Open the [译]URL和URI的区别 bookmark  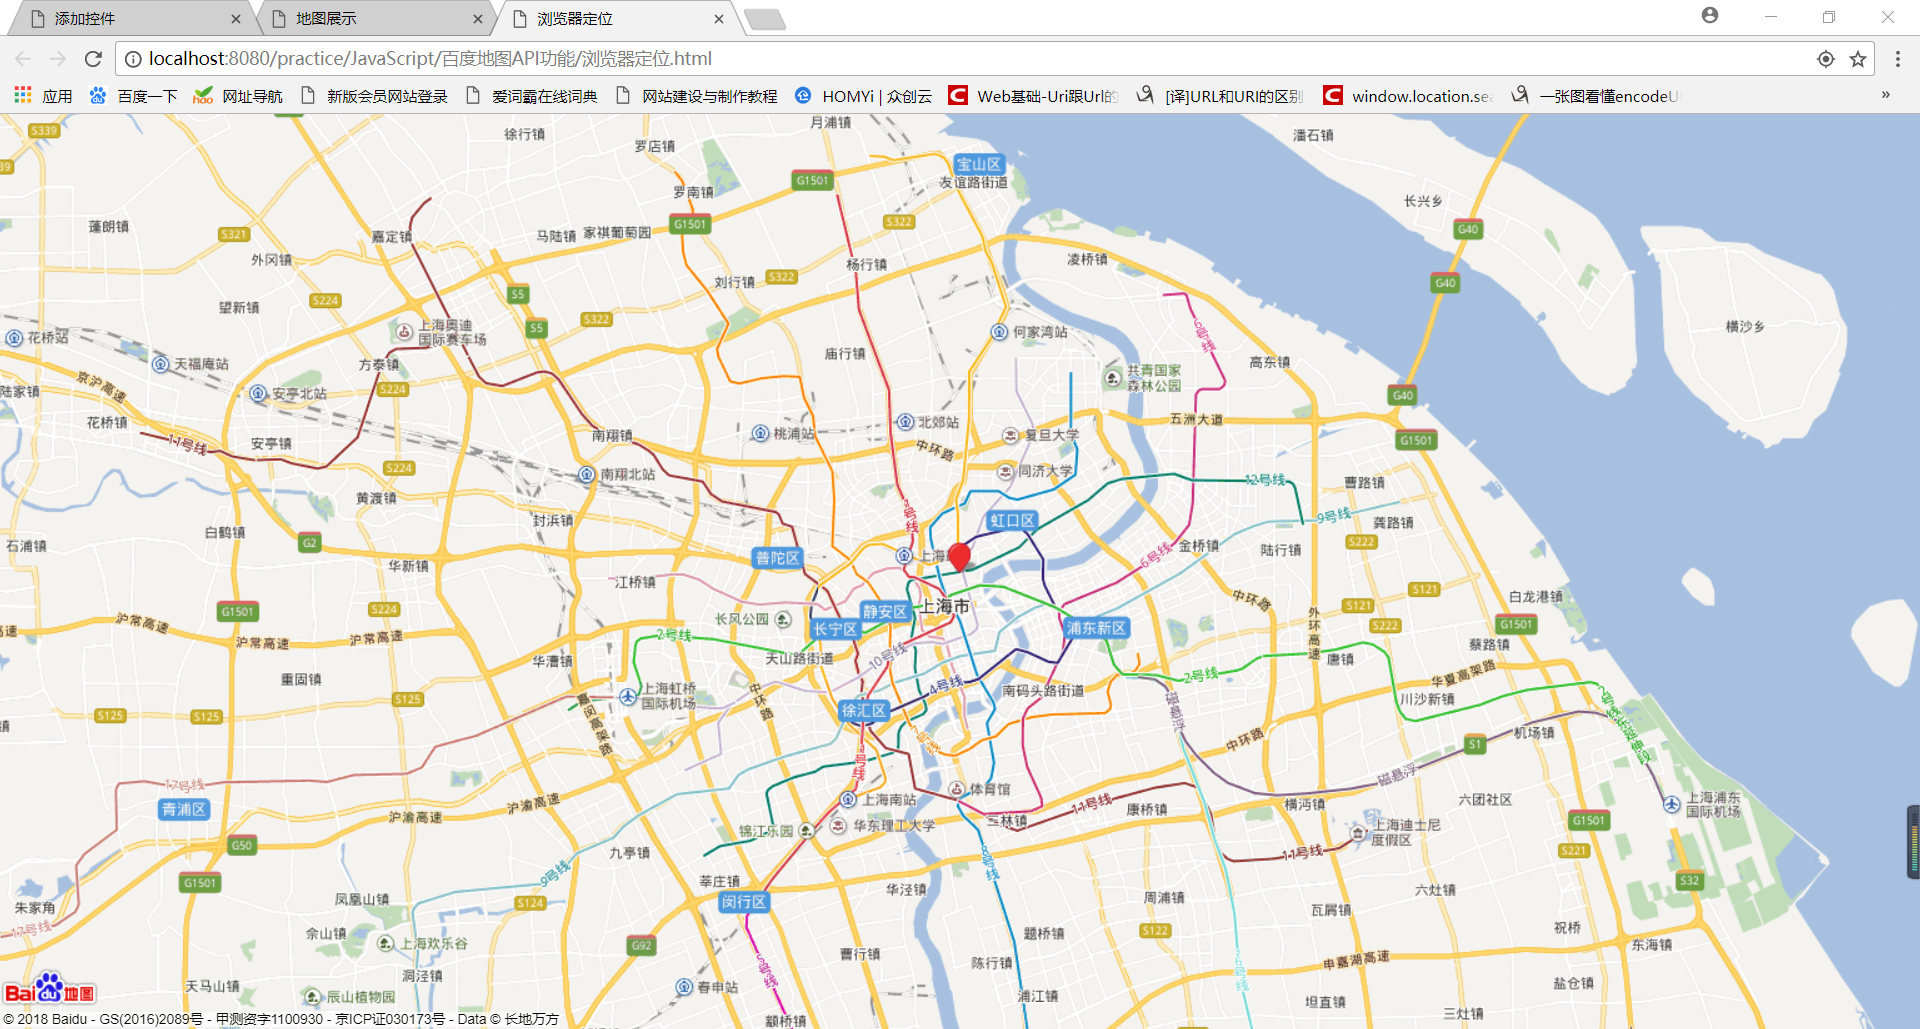(1220, 96)
